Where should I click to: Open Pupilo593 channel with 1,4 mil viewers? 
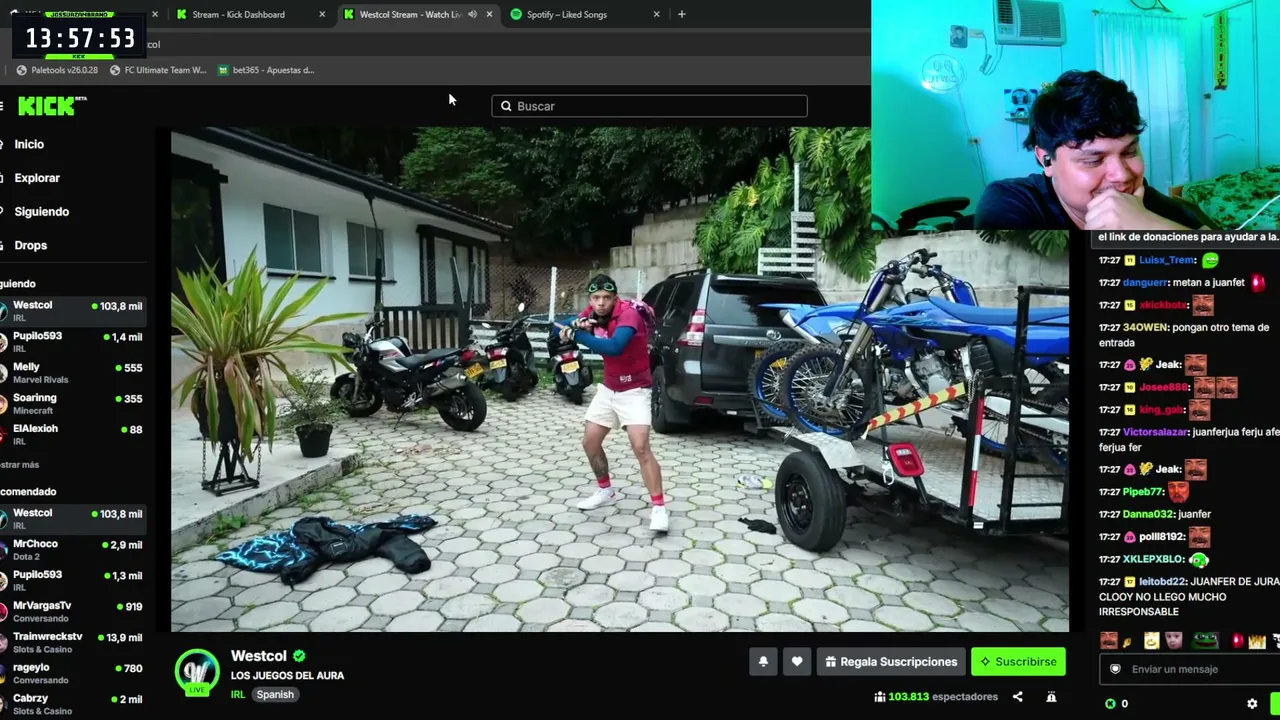tap(74, 341)
